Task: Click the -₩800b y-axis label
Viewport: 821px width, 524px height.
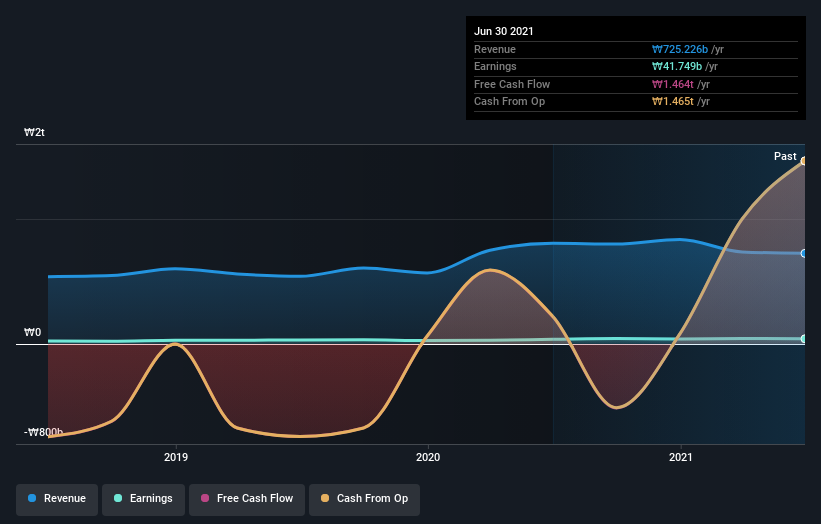Action: [43, 432]
